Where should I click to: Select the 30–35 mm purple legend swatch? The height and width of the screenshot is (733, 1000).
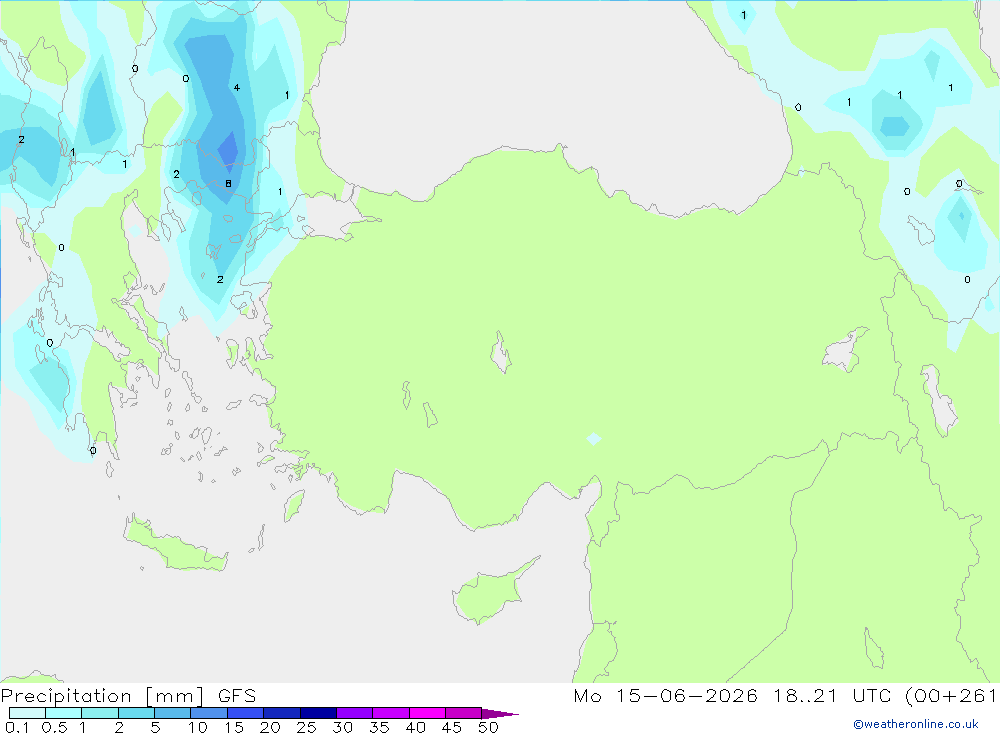(355, 713)
